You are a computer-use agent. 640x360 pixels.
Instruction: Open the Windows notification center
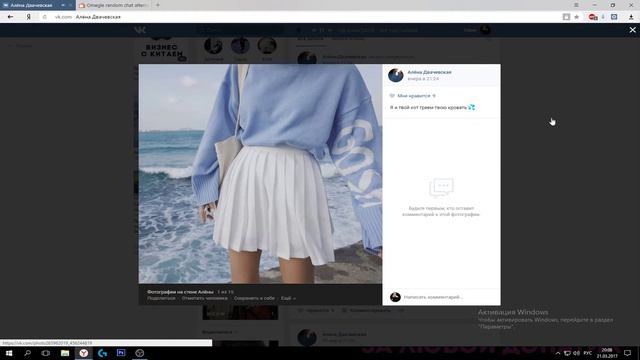(628, 353)
